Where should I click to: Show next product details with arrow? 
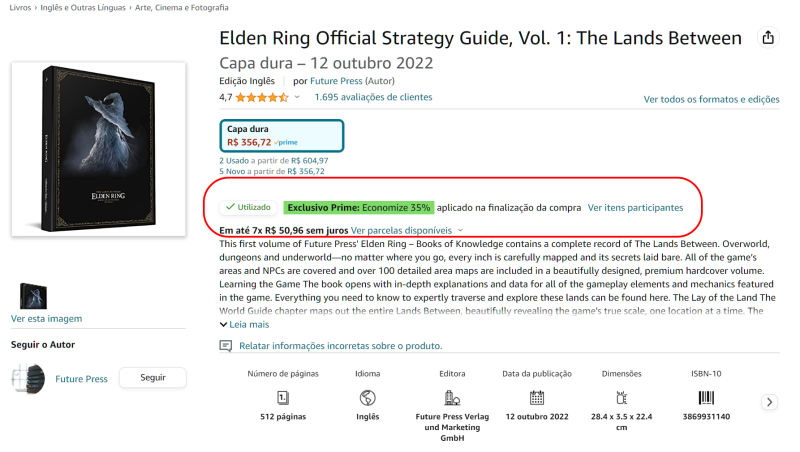(769, 402)
